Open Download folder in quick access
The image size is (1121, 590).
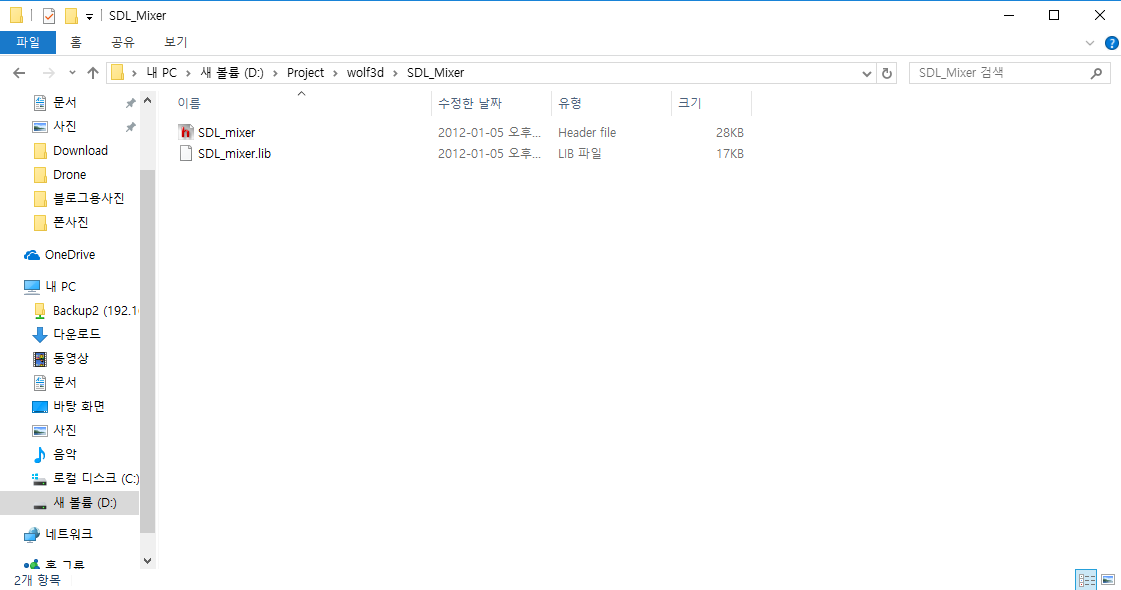click(x=80, y=151)
